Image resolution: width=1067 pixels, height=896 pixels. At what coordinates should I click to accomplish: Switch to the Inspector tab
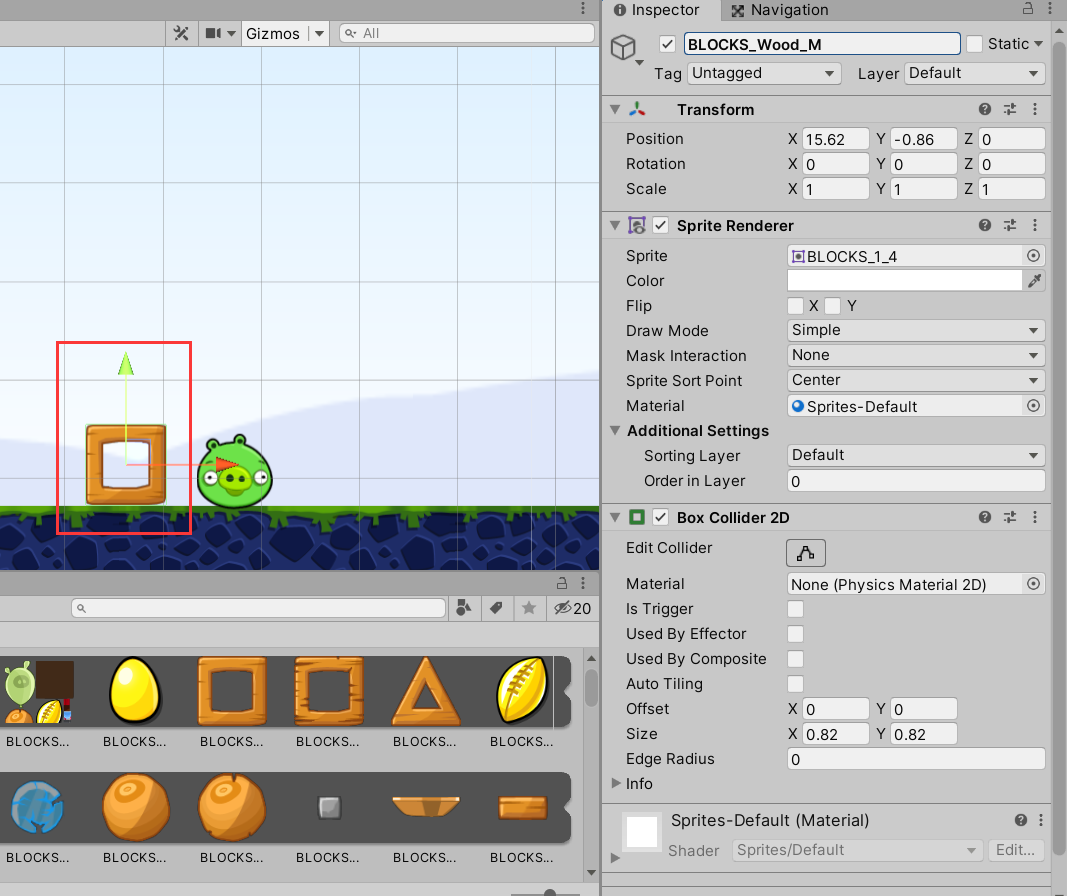[657, 10]
